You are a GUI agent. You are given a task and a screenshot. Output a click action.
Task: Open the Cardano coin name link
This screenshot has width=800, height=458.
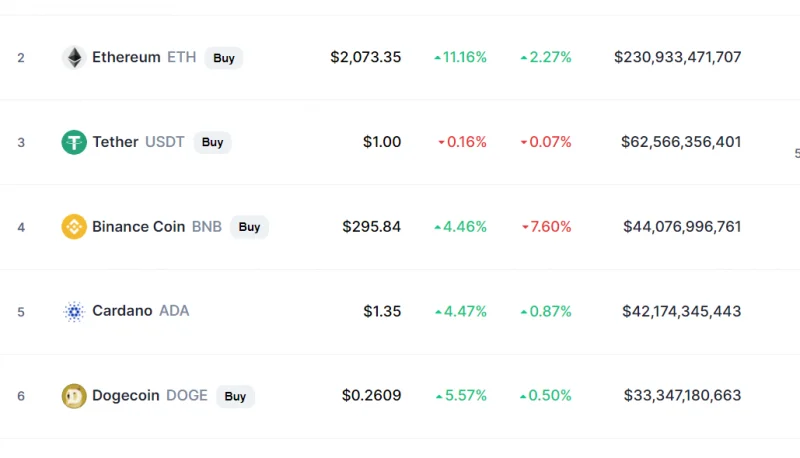point(122,311)
